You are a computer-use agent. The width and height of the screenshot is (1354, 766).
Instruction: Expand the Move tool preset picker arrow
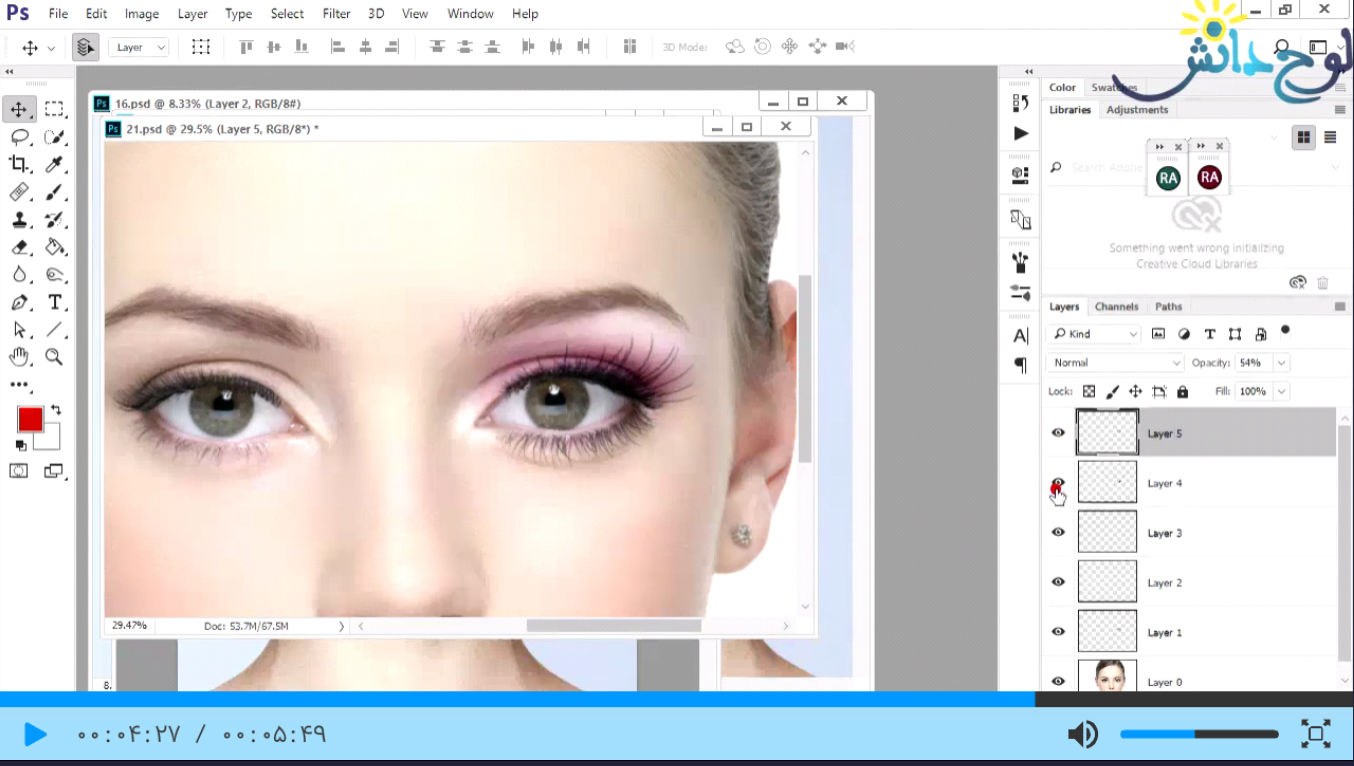pos(51,48)
